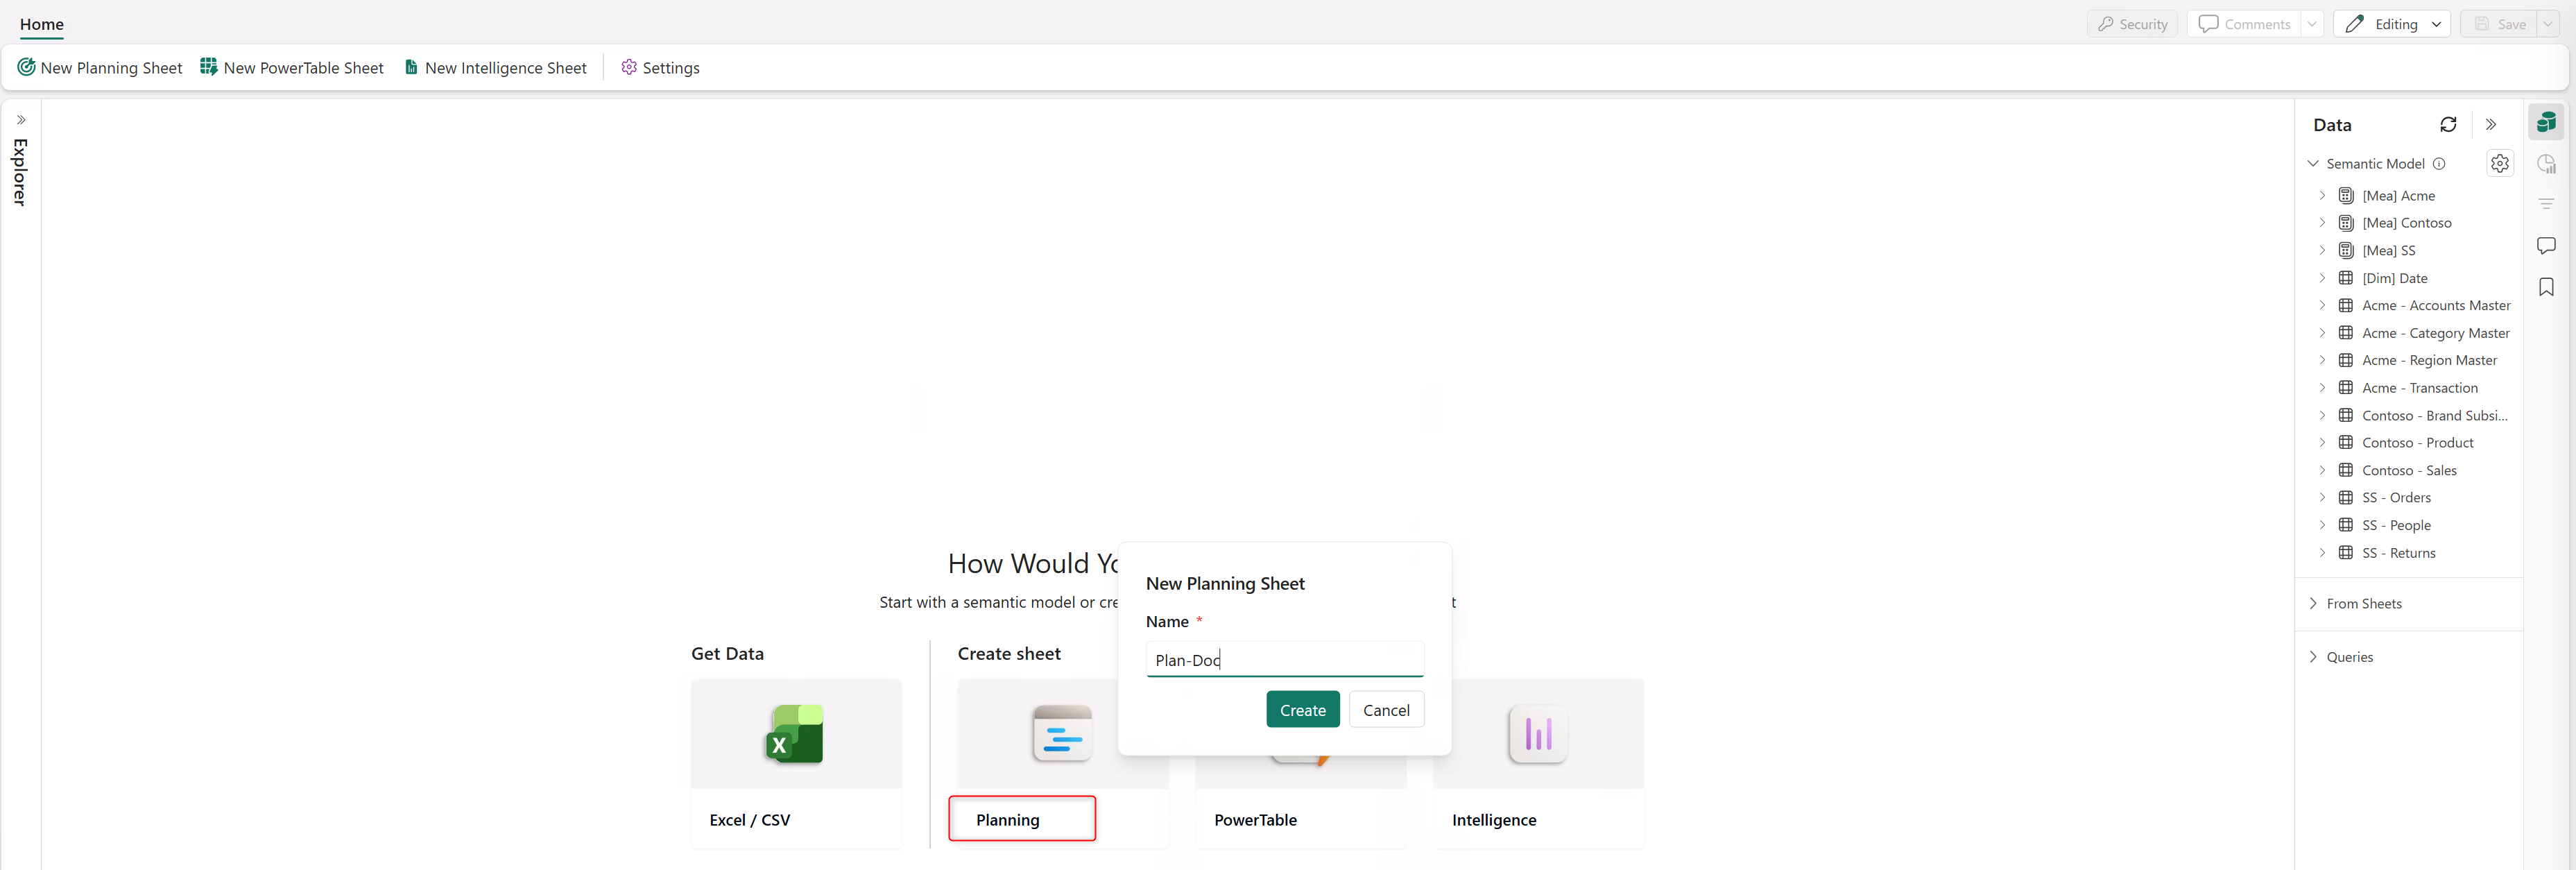
Task: Click the Create button in dialog
Action: (1302, 709)
